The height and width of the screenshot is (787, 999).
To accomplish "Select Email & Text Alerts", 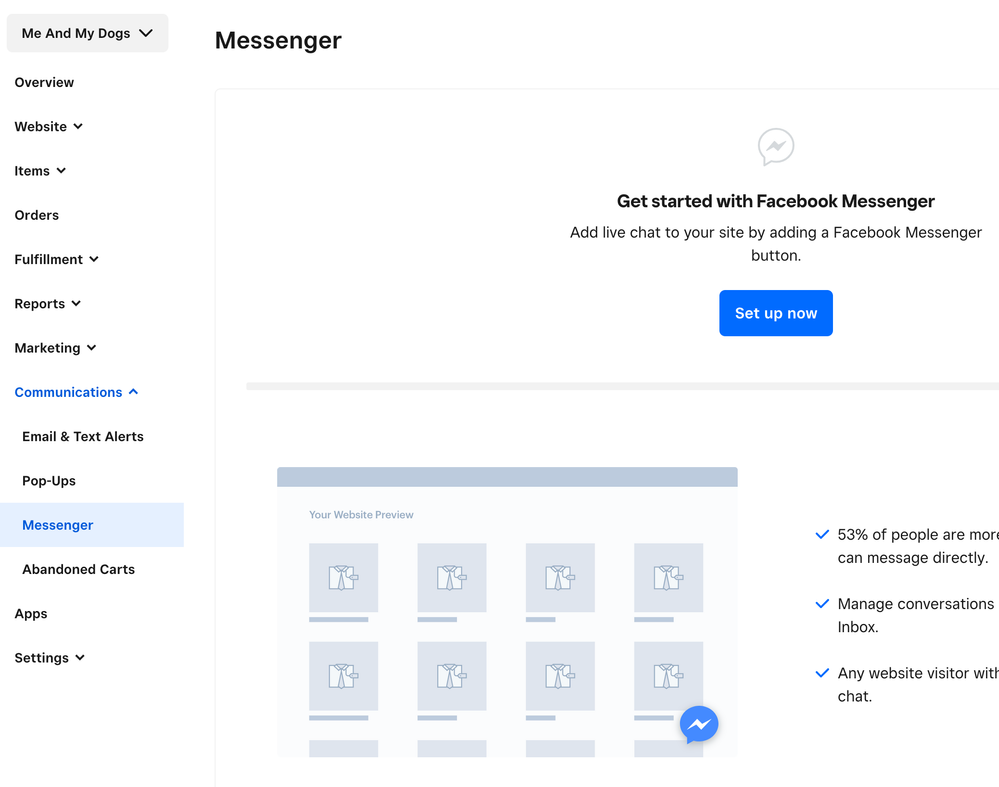I will 83,436.
